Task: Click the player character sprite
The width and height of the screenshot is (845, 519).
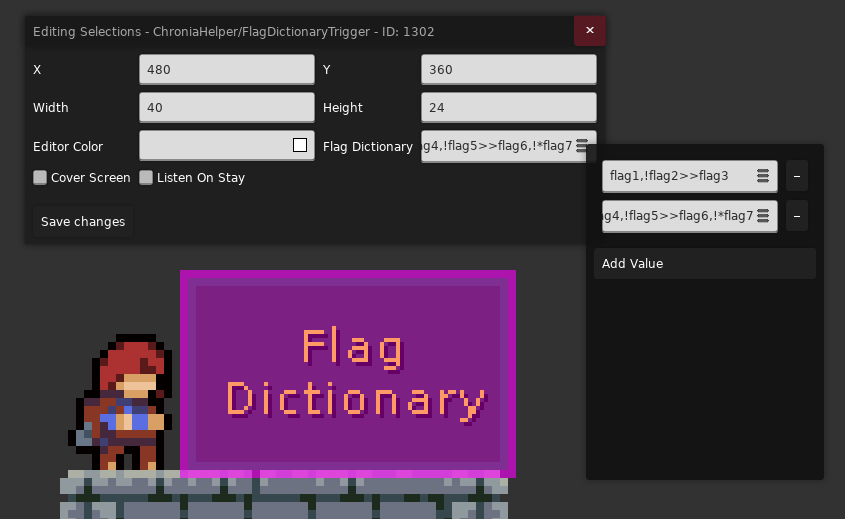Action: pos(121,402)
